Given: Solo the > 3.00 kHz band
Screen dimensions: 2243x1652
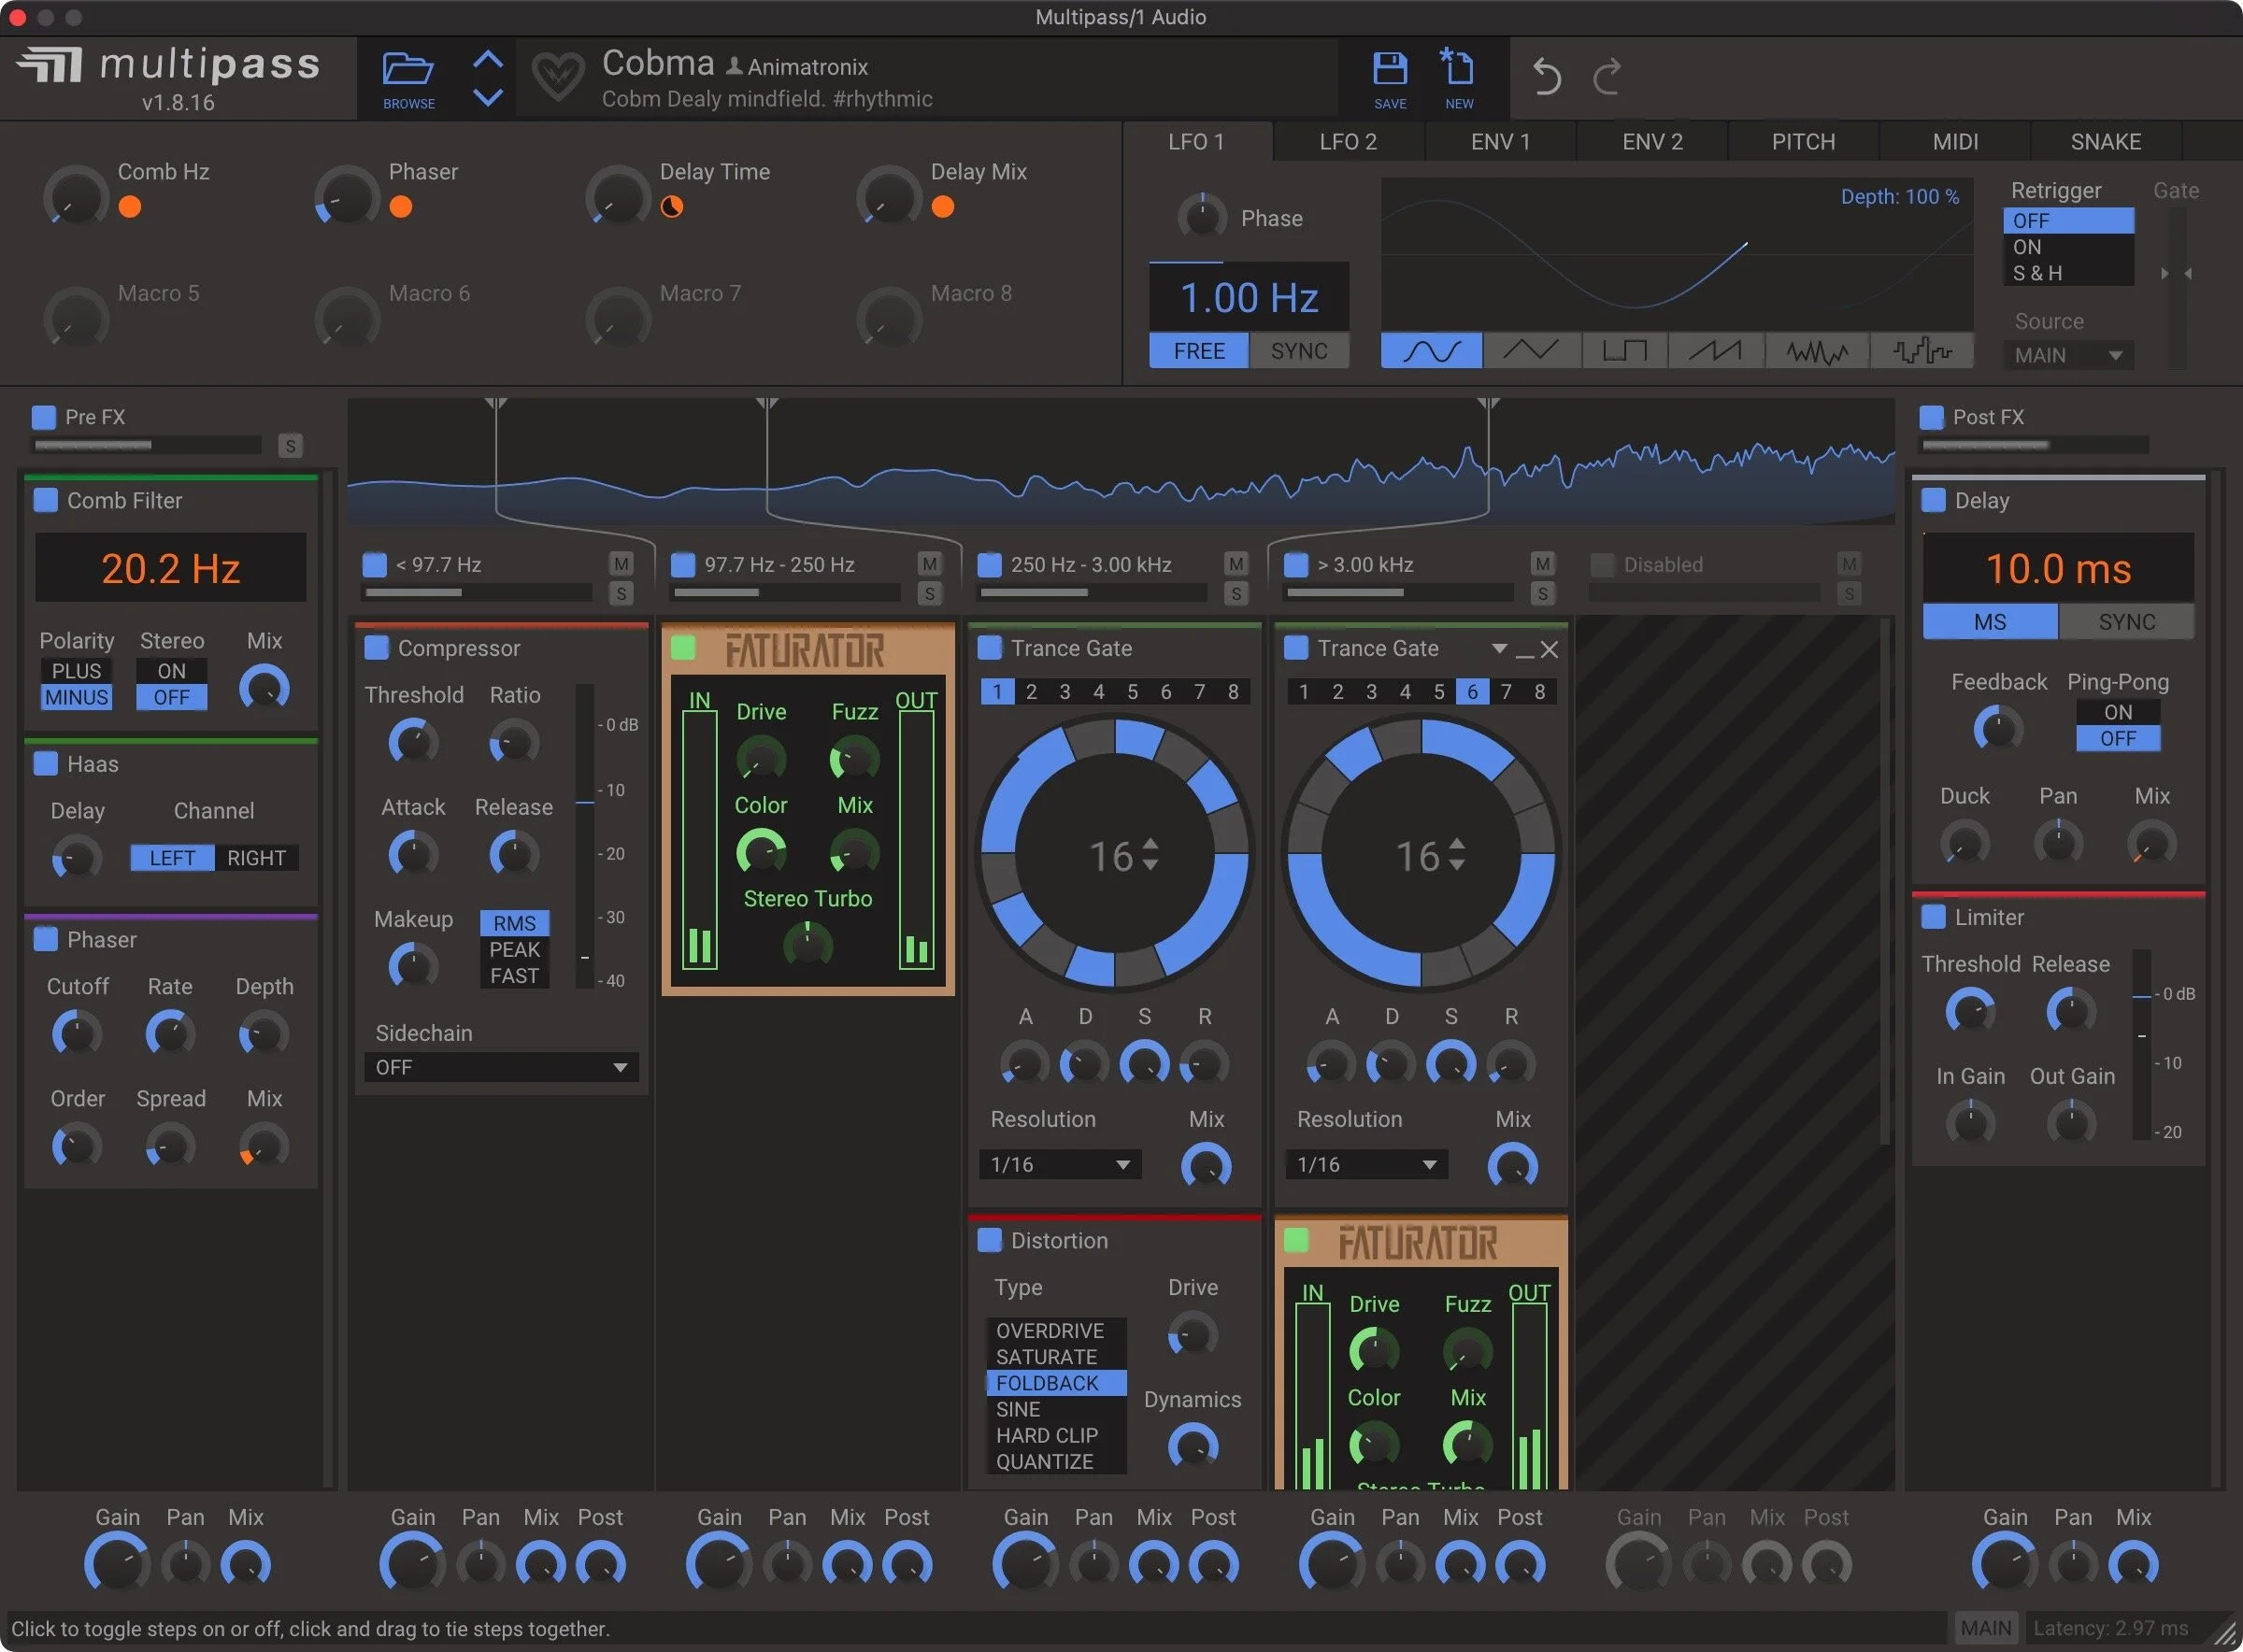Looking at the screenshot, I should [1542, 594].
